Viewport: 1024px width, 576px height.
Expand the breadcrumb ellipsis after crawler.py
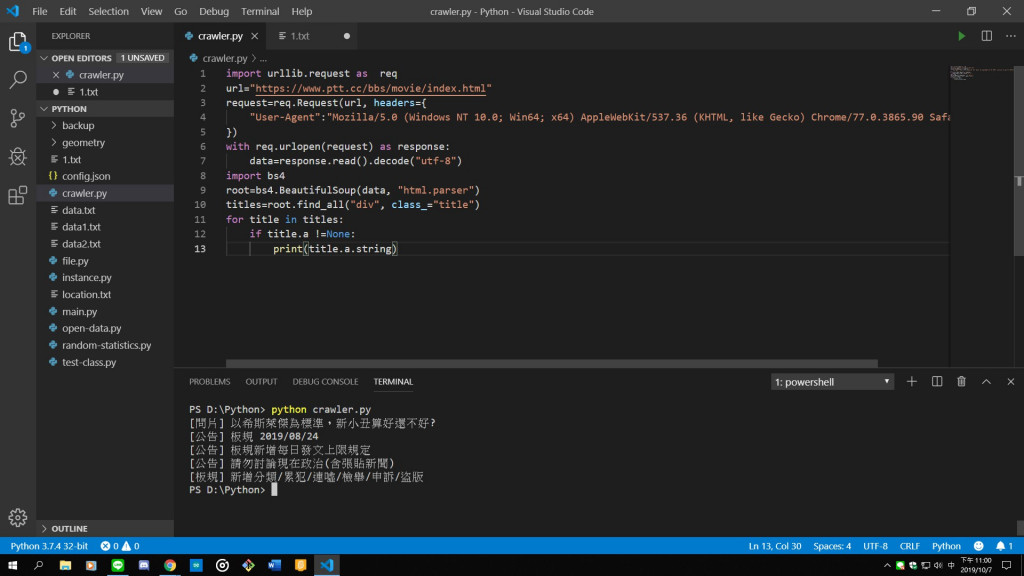tap(263, 58)
